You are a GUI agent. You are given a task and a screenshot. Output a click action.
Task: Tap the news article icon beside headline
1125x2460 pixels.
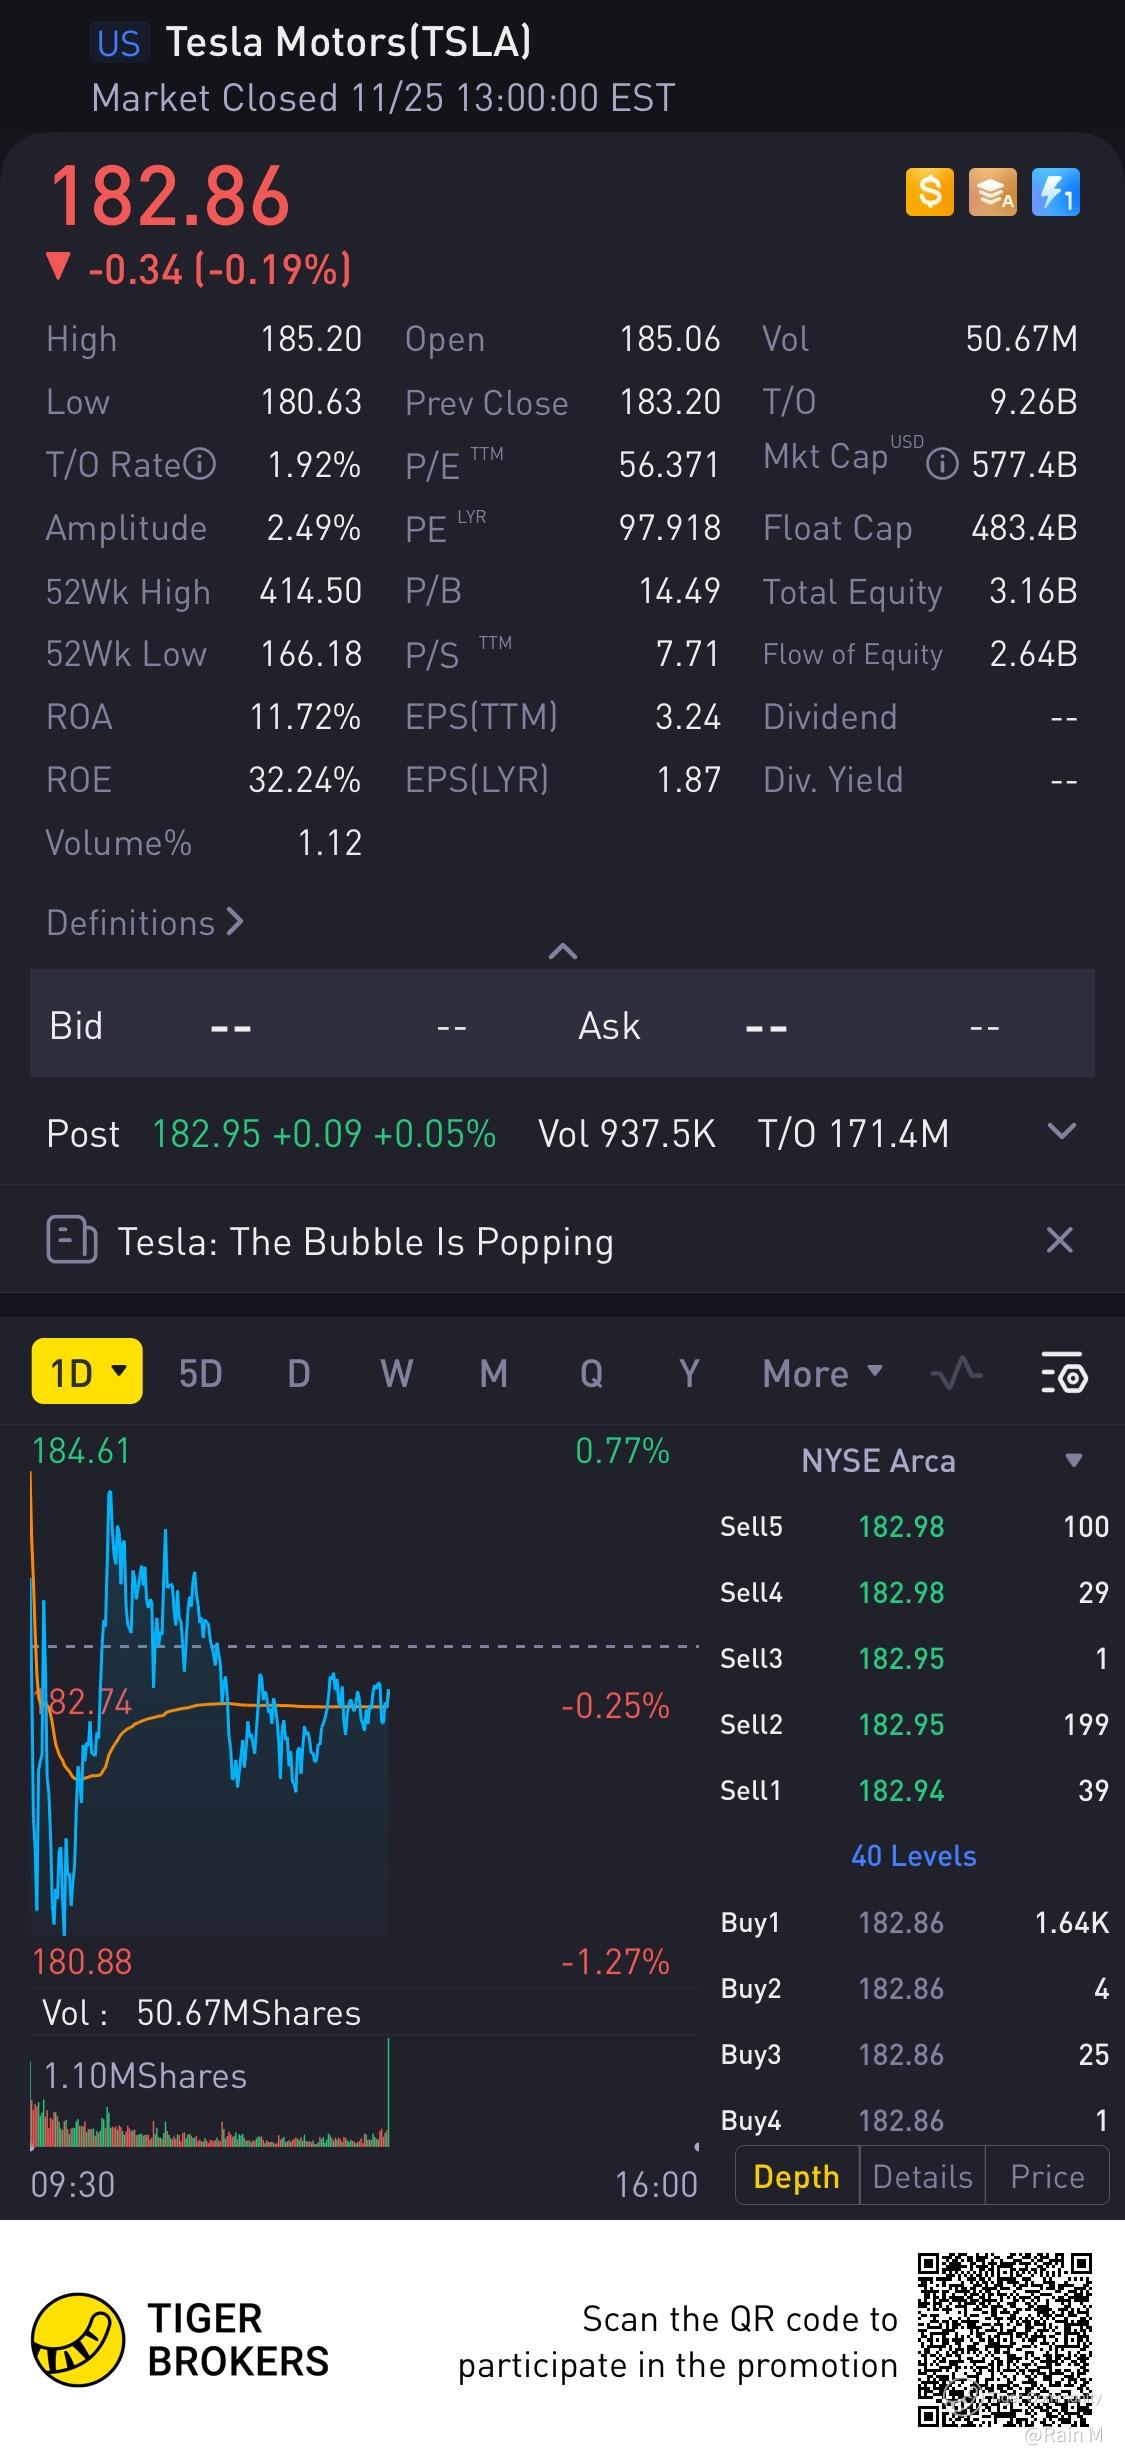pyautogui.click(x=71, y=1241)
